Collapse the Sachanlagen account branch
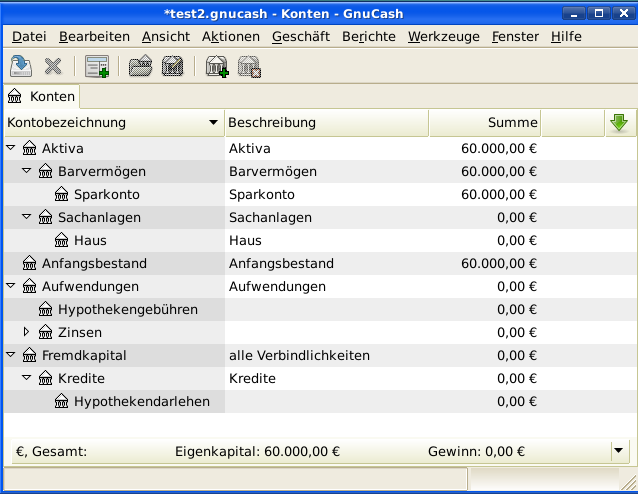 [27, 217]
